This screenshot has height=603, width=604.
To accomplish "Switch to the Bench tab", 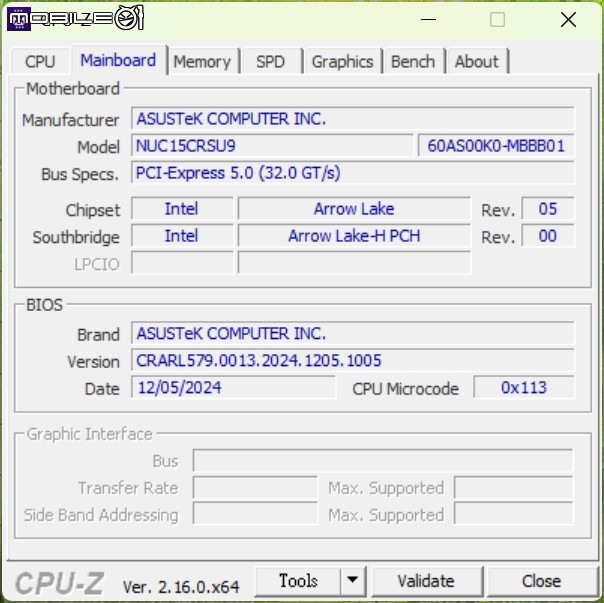I will 413,62.
